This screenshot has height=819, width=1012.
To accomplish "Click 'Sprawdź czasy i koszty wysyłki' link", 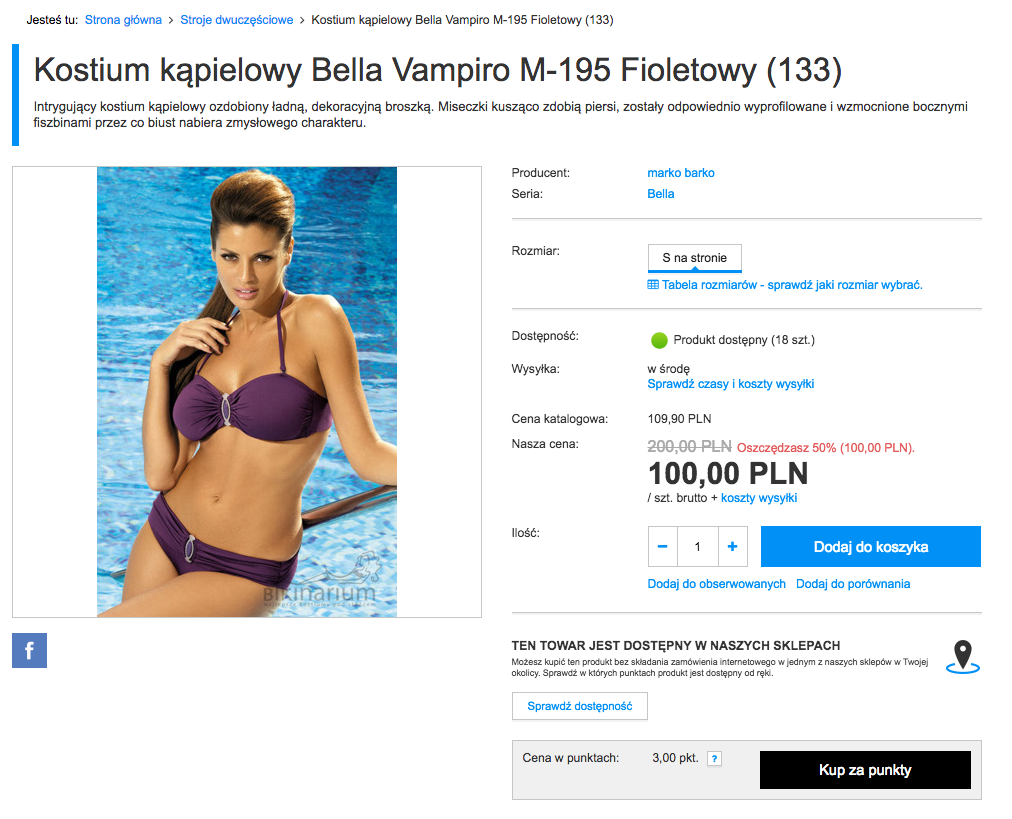I will coord(731,384).
